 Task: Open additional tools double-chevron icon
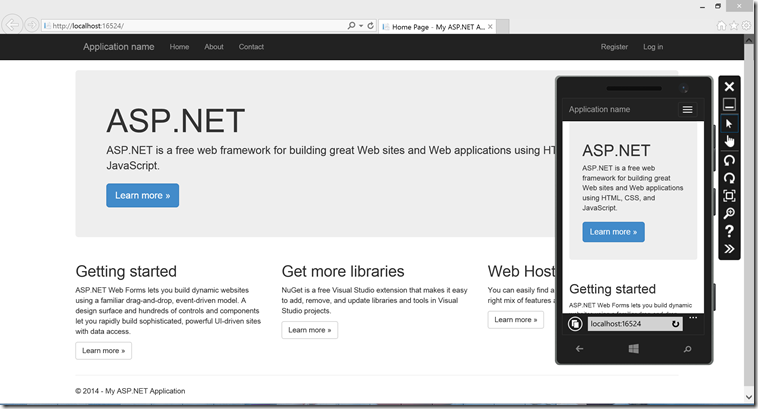pos(729,249)
